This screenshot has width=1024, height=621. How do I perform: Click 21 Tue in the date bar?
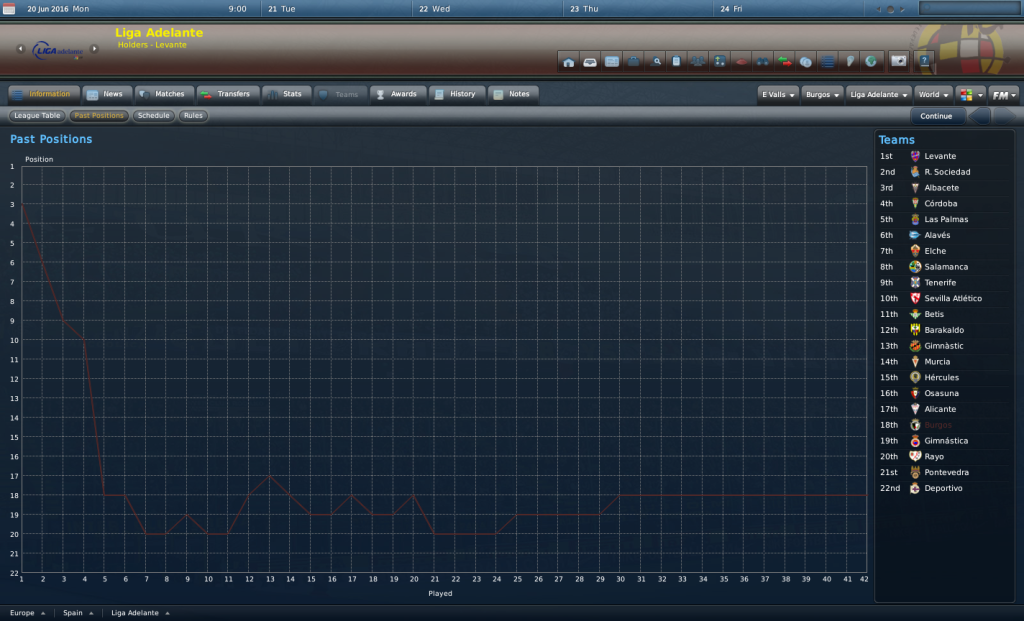point(281,9)
